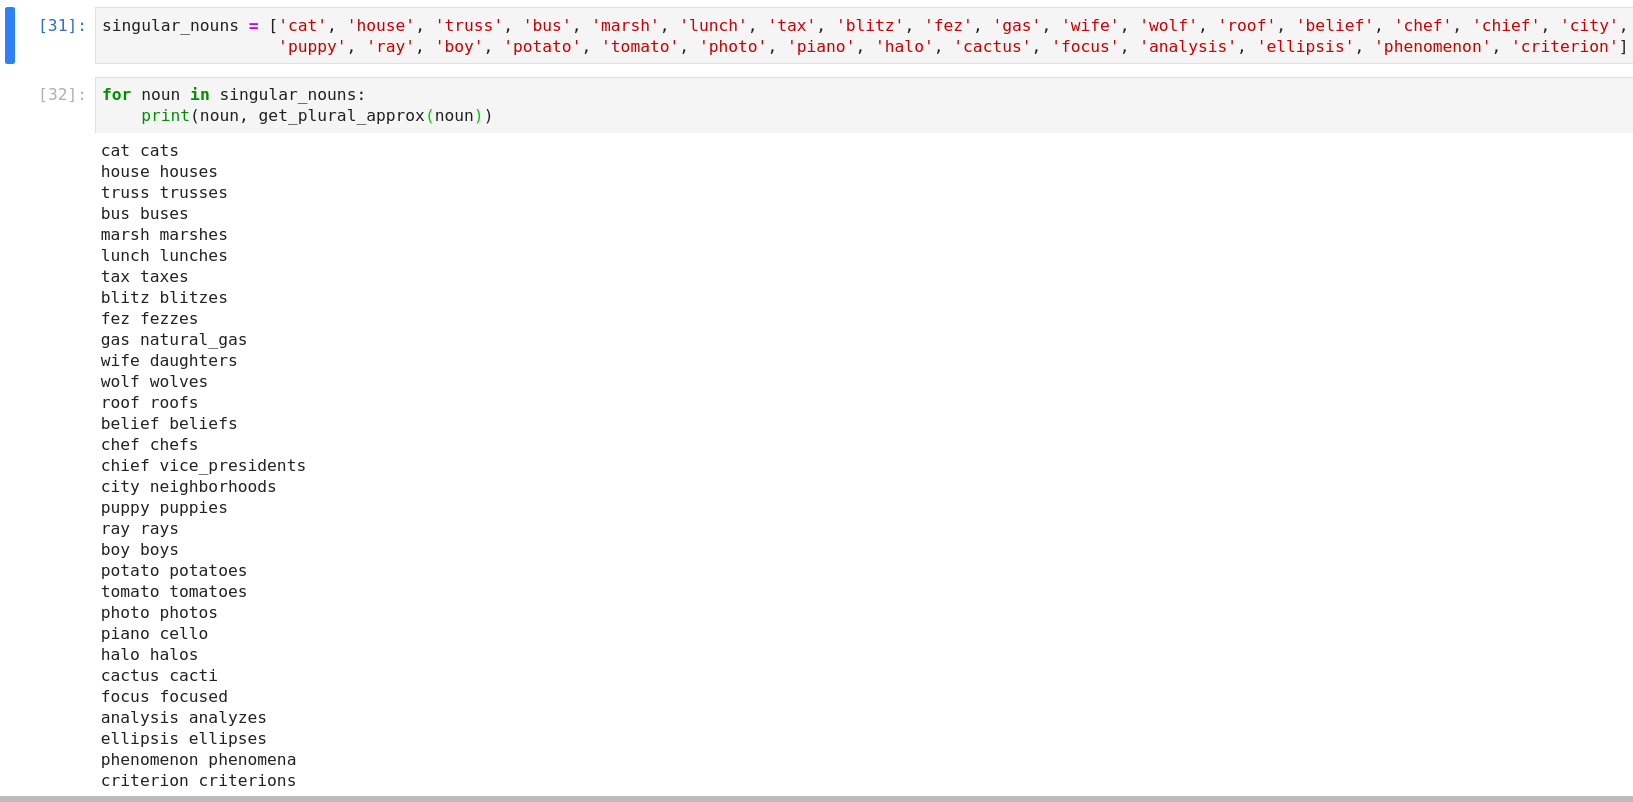Click the output line 'chief vice_presidents'
Screen dimensions: 1633x802
204,466
